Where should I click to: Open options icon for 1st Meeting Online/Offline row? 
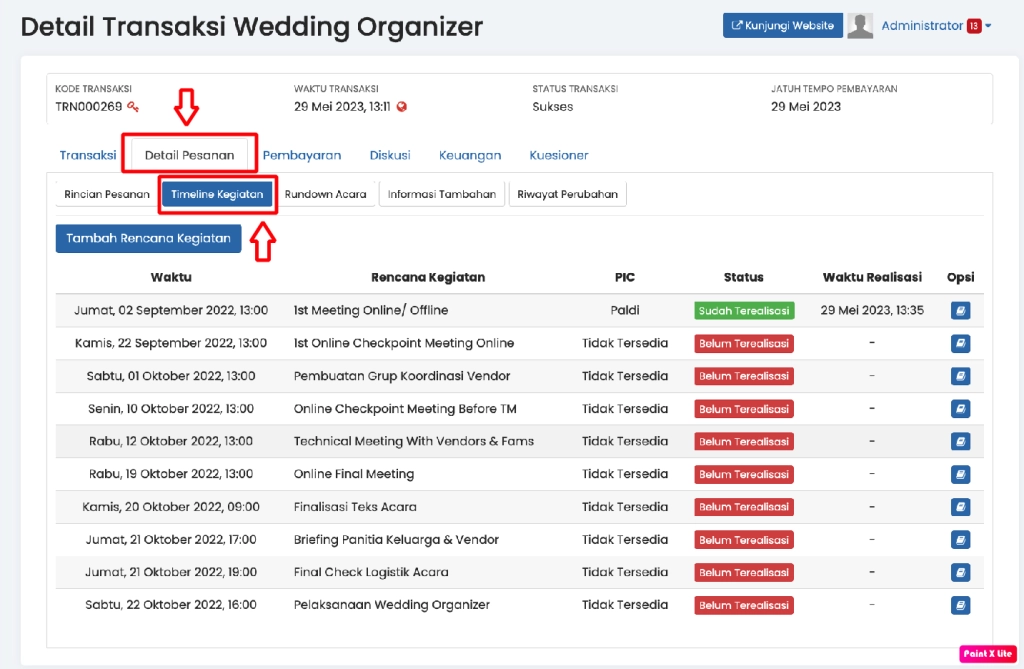coord(960,311)
